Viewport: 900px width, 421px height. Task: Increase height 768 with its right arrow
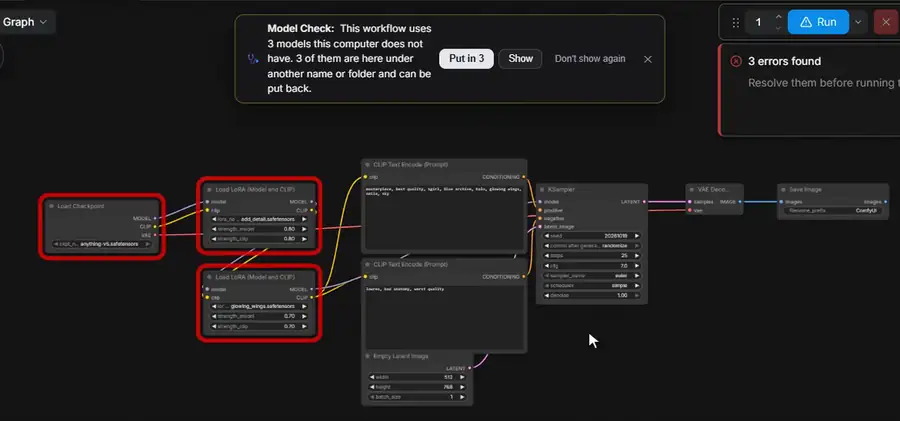click(x=462, y=387)
